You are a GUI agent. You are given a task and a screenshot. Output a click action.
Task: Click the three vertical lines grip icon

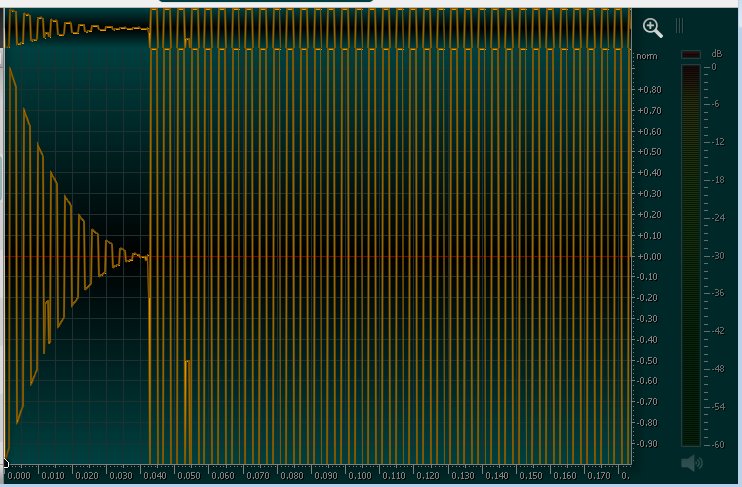[x=679, y=26]
